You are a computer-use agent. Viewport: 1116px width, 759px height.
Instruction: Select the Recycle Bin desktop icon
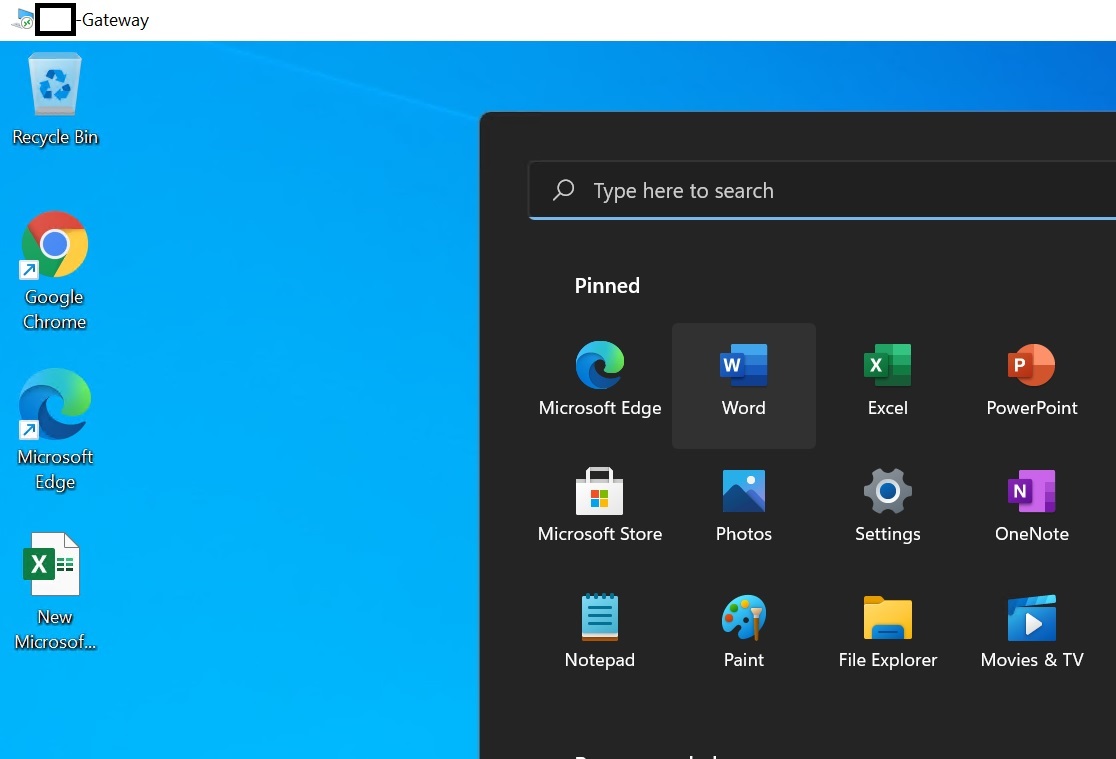(x=55, y=100)
